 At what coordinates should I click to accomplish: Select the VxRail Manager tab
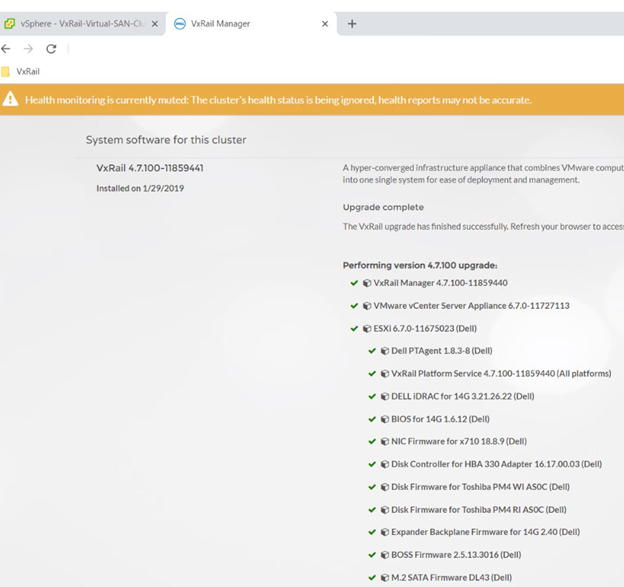click(251, 24)
